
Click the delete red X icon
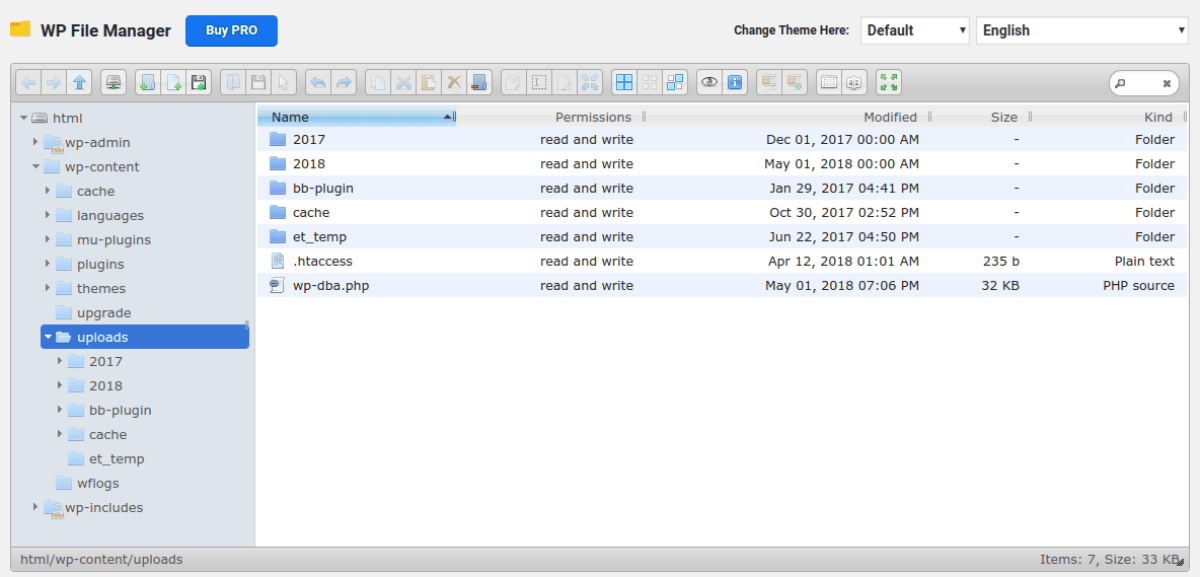point(453,83)
